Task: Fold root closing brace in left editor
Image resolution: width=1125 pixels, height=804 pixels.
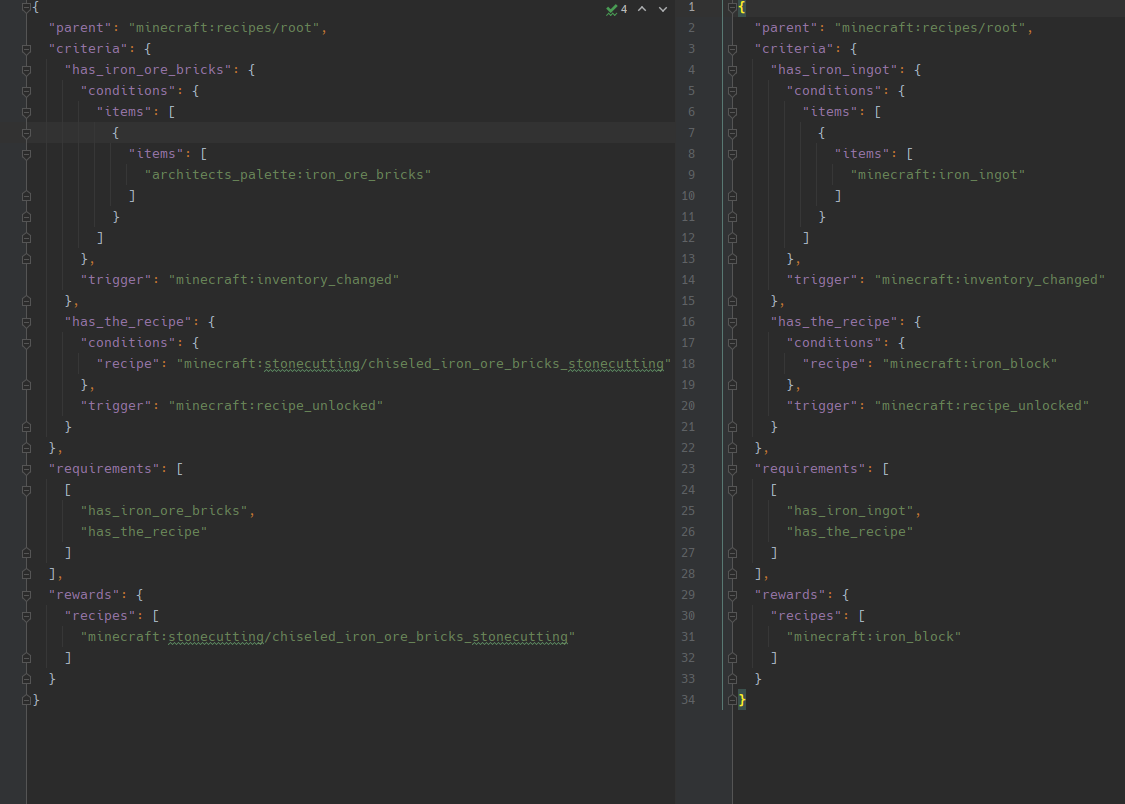Action: pos(27,700)
